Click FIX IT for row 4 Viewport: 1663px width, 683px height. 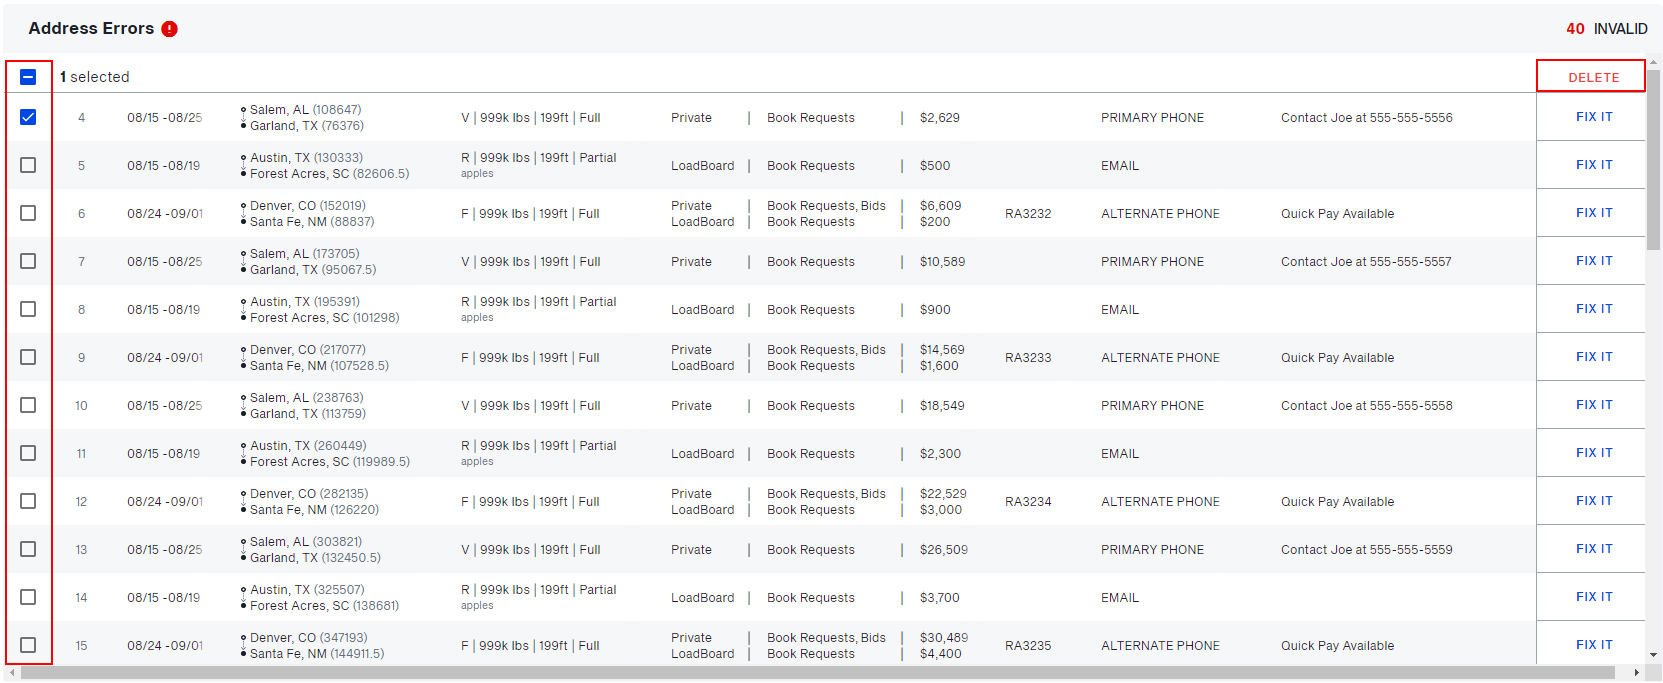(1594, 117)
